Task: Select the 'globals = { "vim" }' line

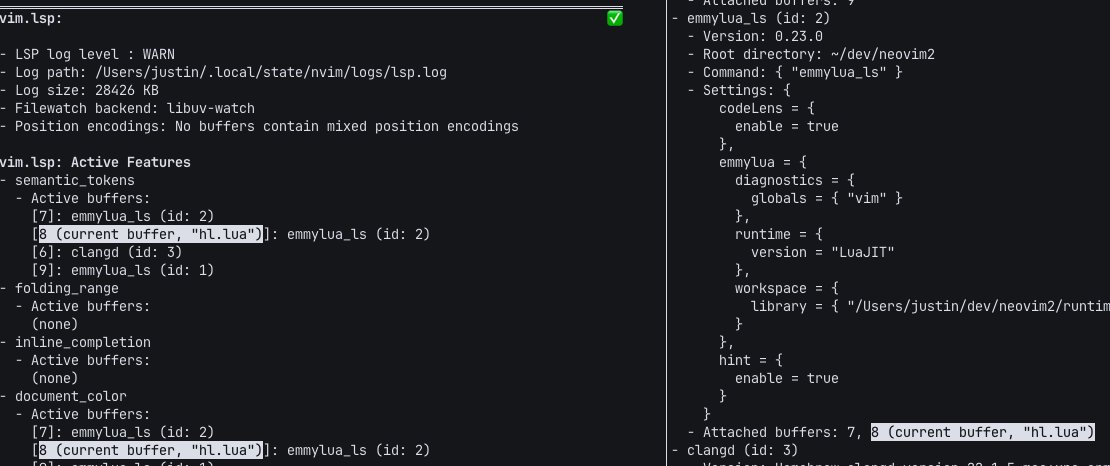Action: 827,198
